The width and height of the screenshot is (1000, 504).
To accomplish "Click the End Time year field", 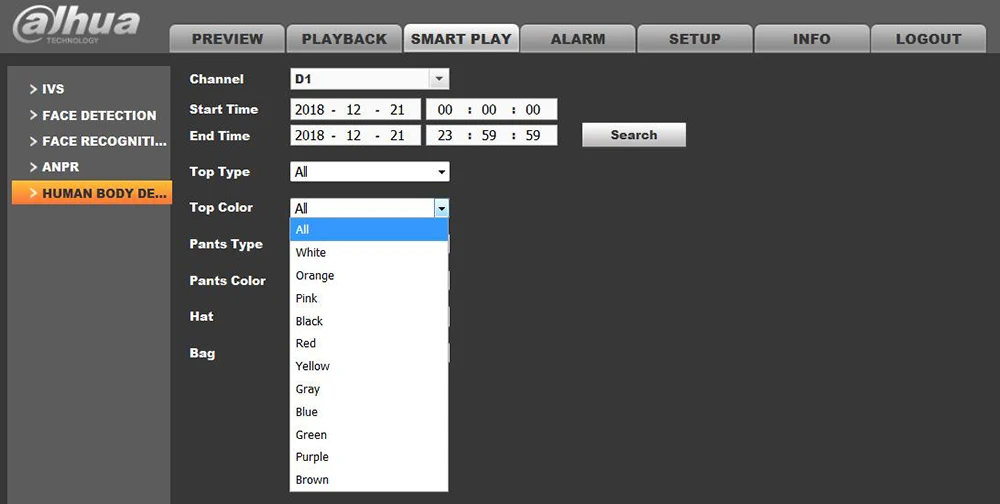I will [309, 135].
